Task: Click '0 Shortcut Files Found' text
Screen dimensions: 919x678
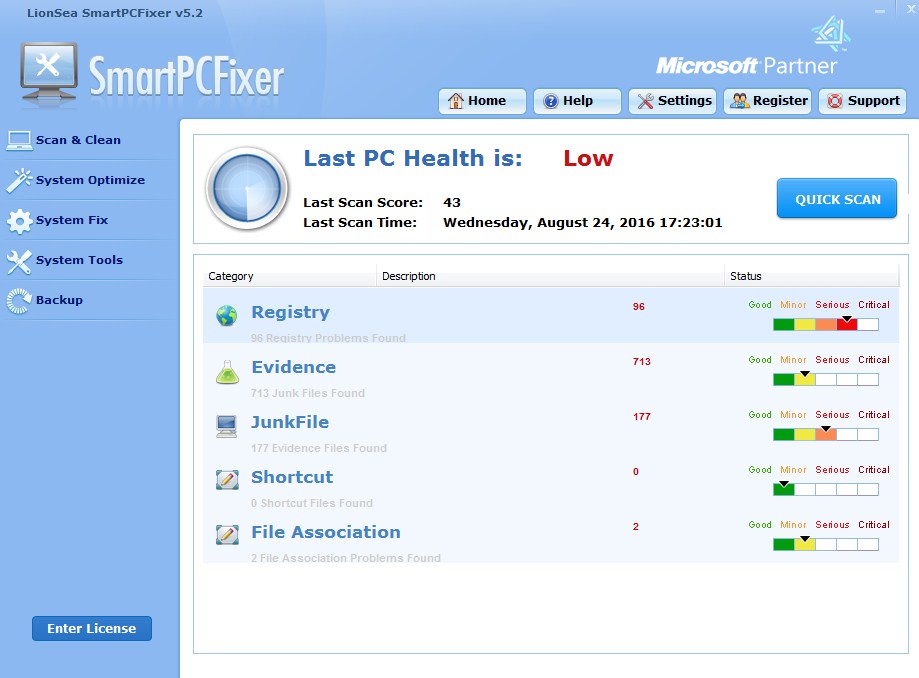Action: (x=312, y=503)
